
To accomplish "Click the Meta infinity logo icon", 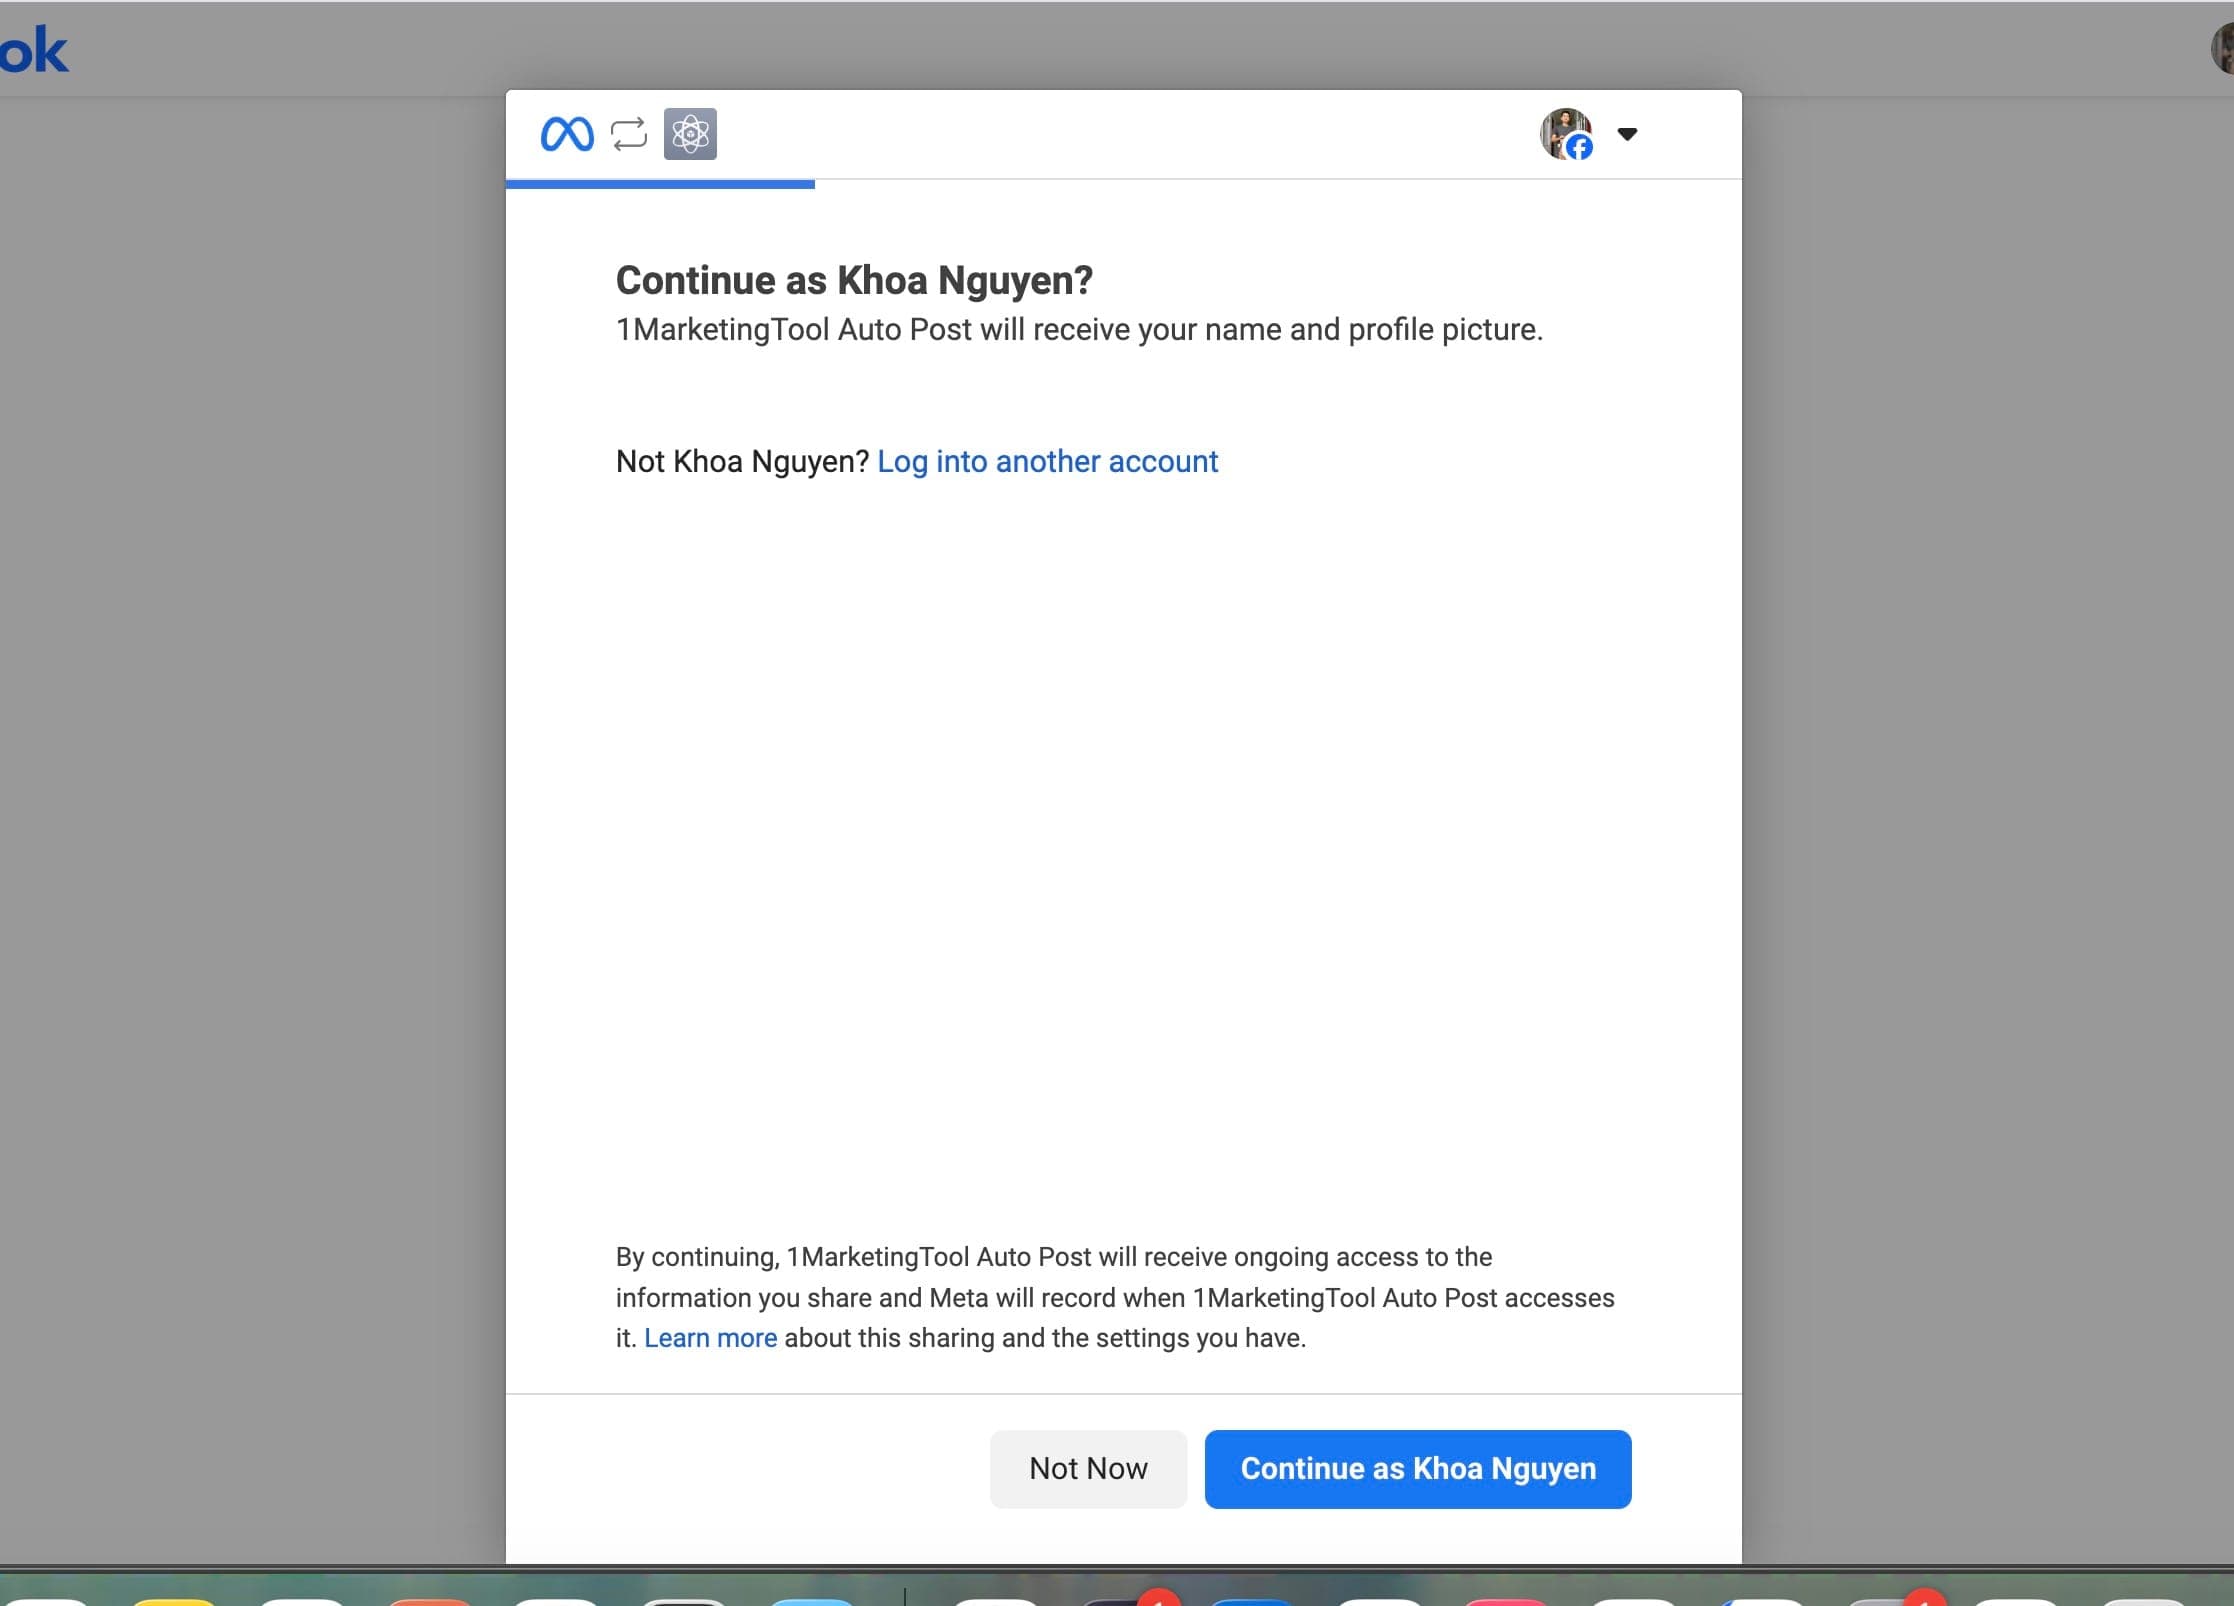I will [567, 134].
